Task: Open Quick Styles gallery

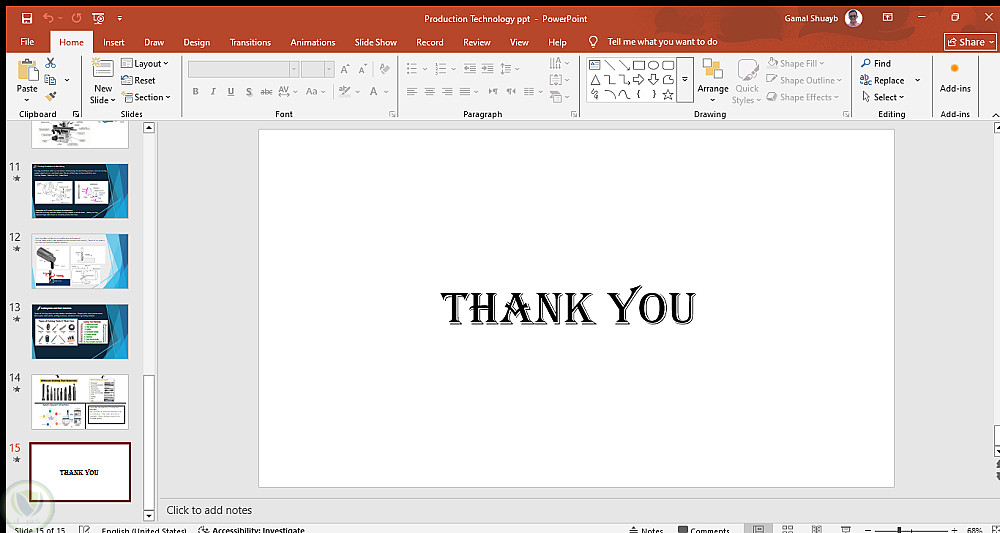Action: tap(746, 82)
